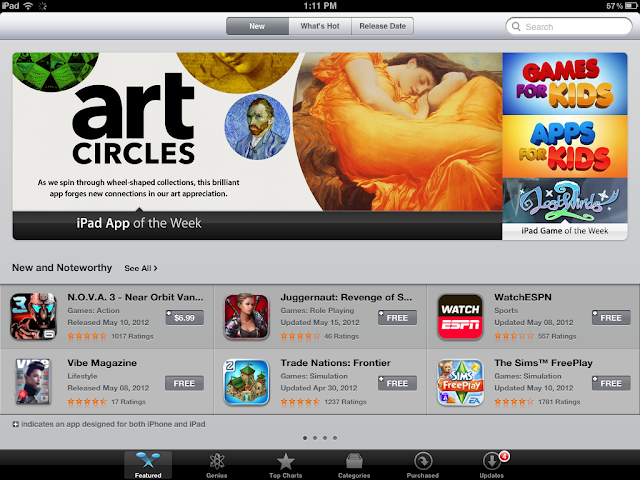
Task: Open Updates with red badge
Action: click(492, 464)
